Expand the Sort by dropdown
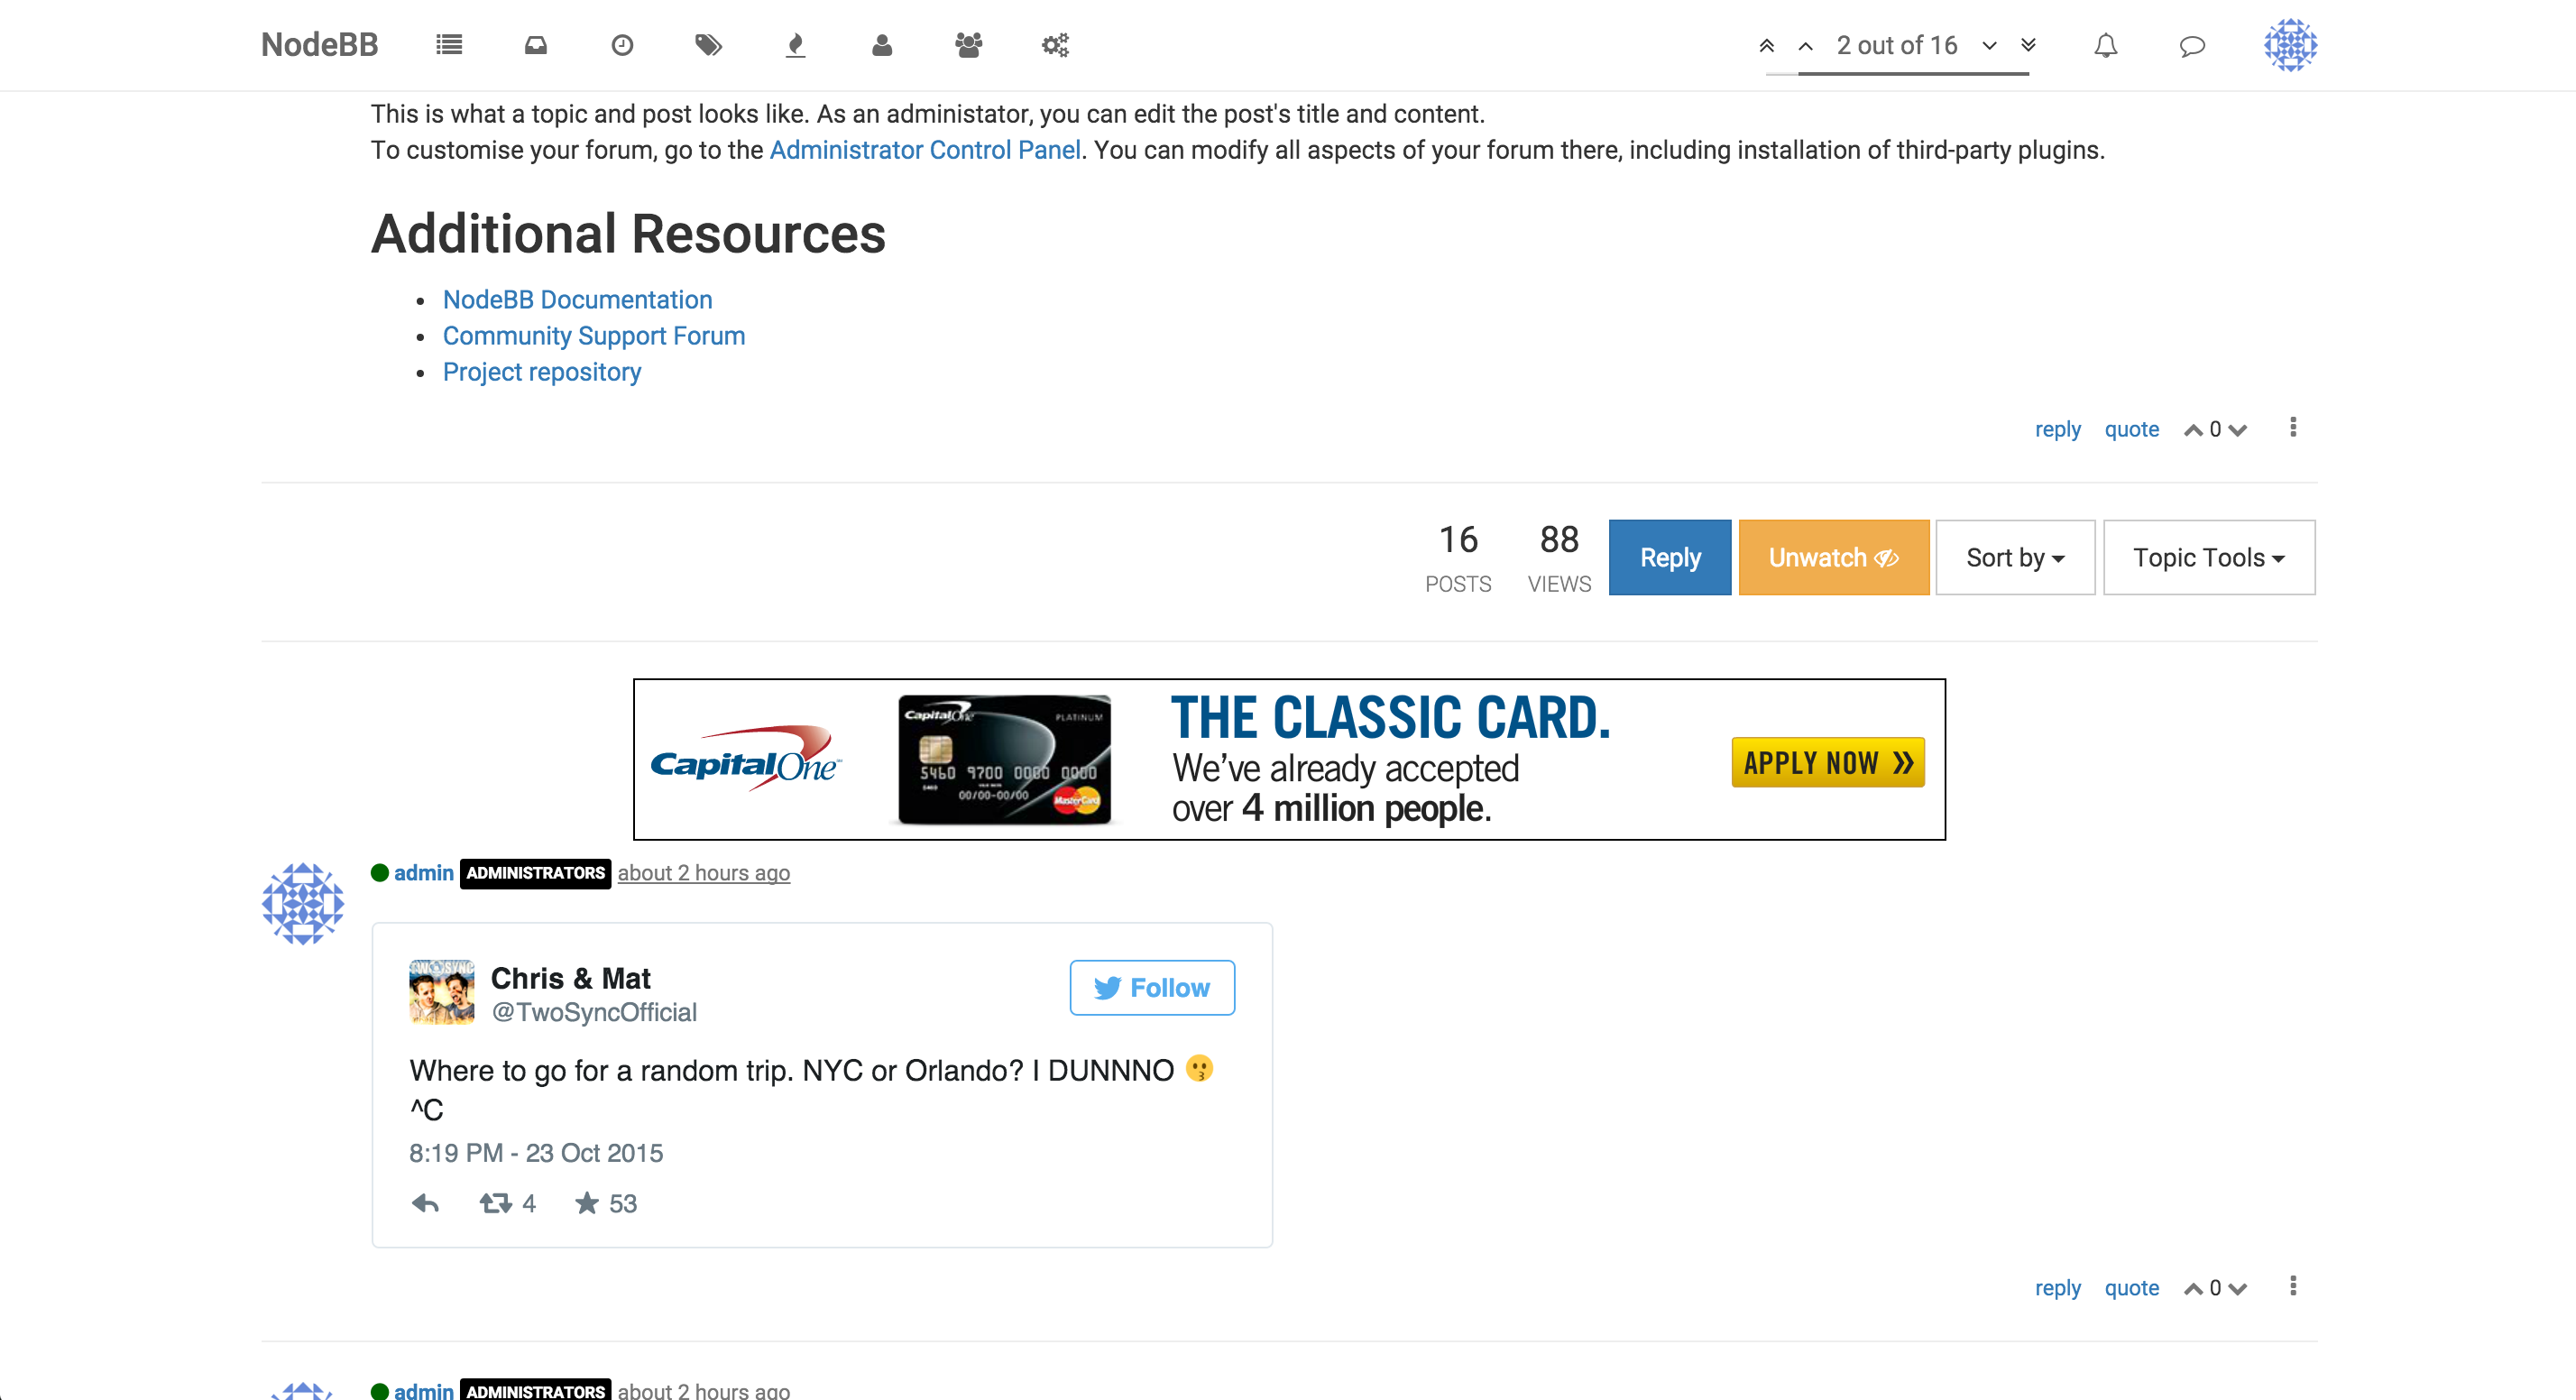The height and width of the screenshot is (1400, 2576). [2012, 557]
